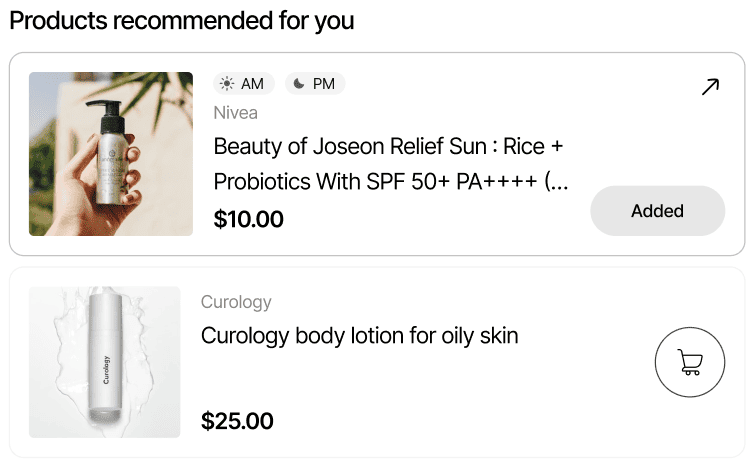Select the AM routine tag
This screenshot has width=756, height=464.
tap(243, 84)
